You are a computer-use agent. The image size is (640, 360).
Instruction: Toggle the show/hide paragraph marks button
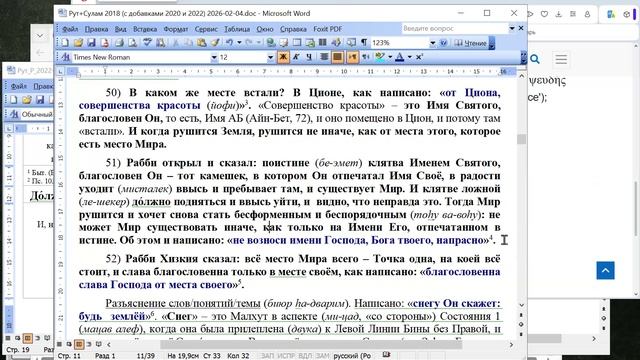(364, 42)
